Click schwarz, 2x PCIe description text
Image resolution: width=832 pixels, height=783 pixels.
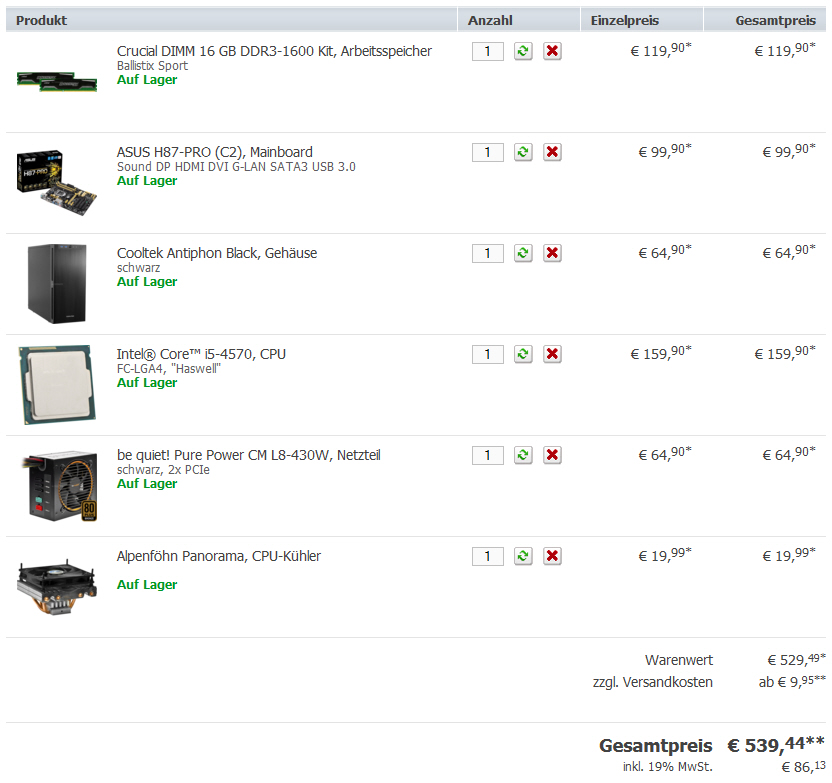point(163,469)
